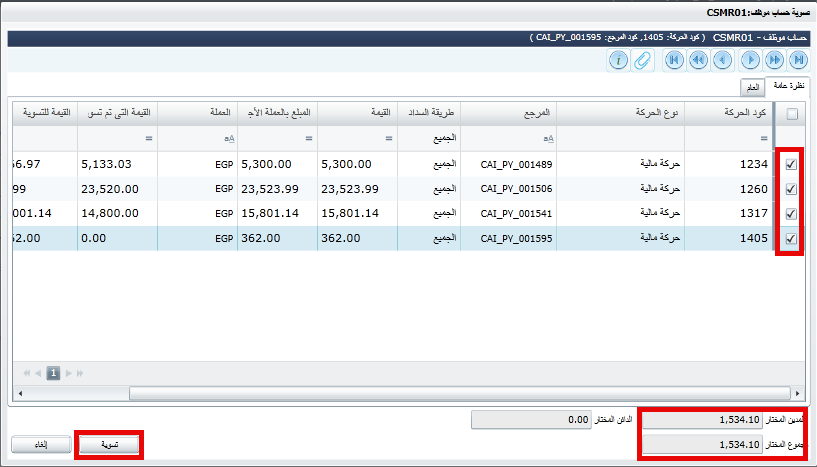The width and height of the screenshot is (817, 467).
Task: Click the fast-forward double-arrow navigation icon
Action: [x=775, y=61]
